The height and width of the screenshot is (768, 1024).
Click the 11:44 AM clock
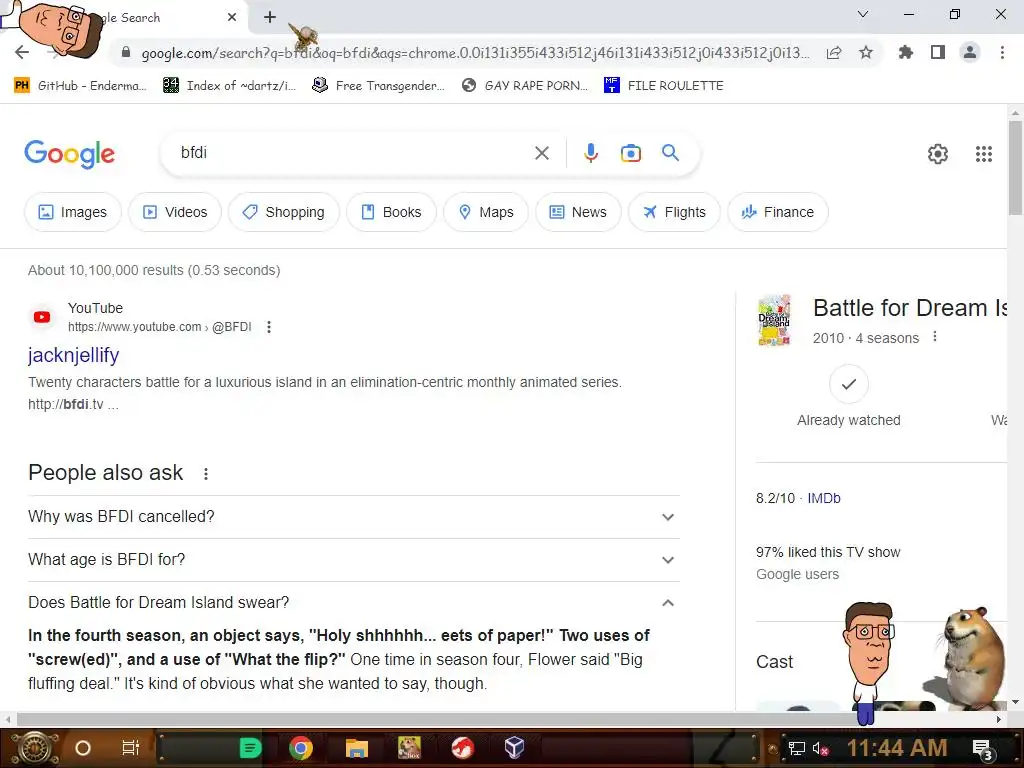(897, 748)
